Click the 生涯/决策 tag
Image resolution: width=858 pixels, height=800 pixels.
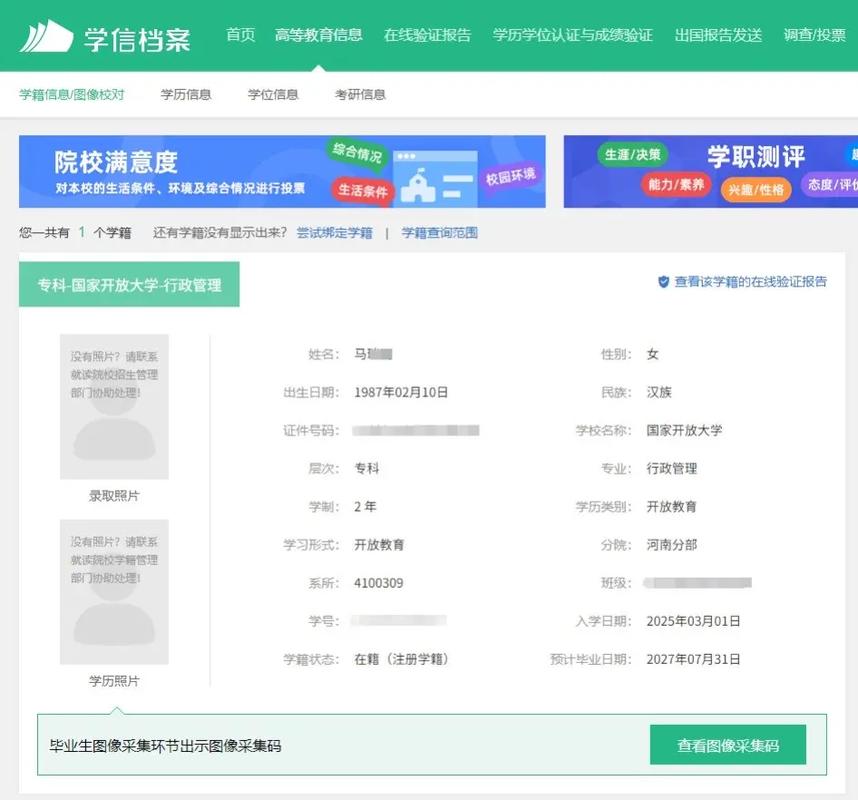tap(633, 155)
